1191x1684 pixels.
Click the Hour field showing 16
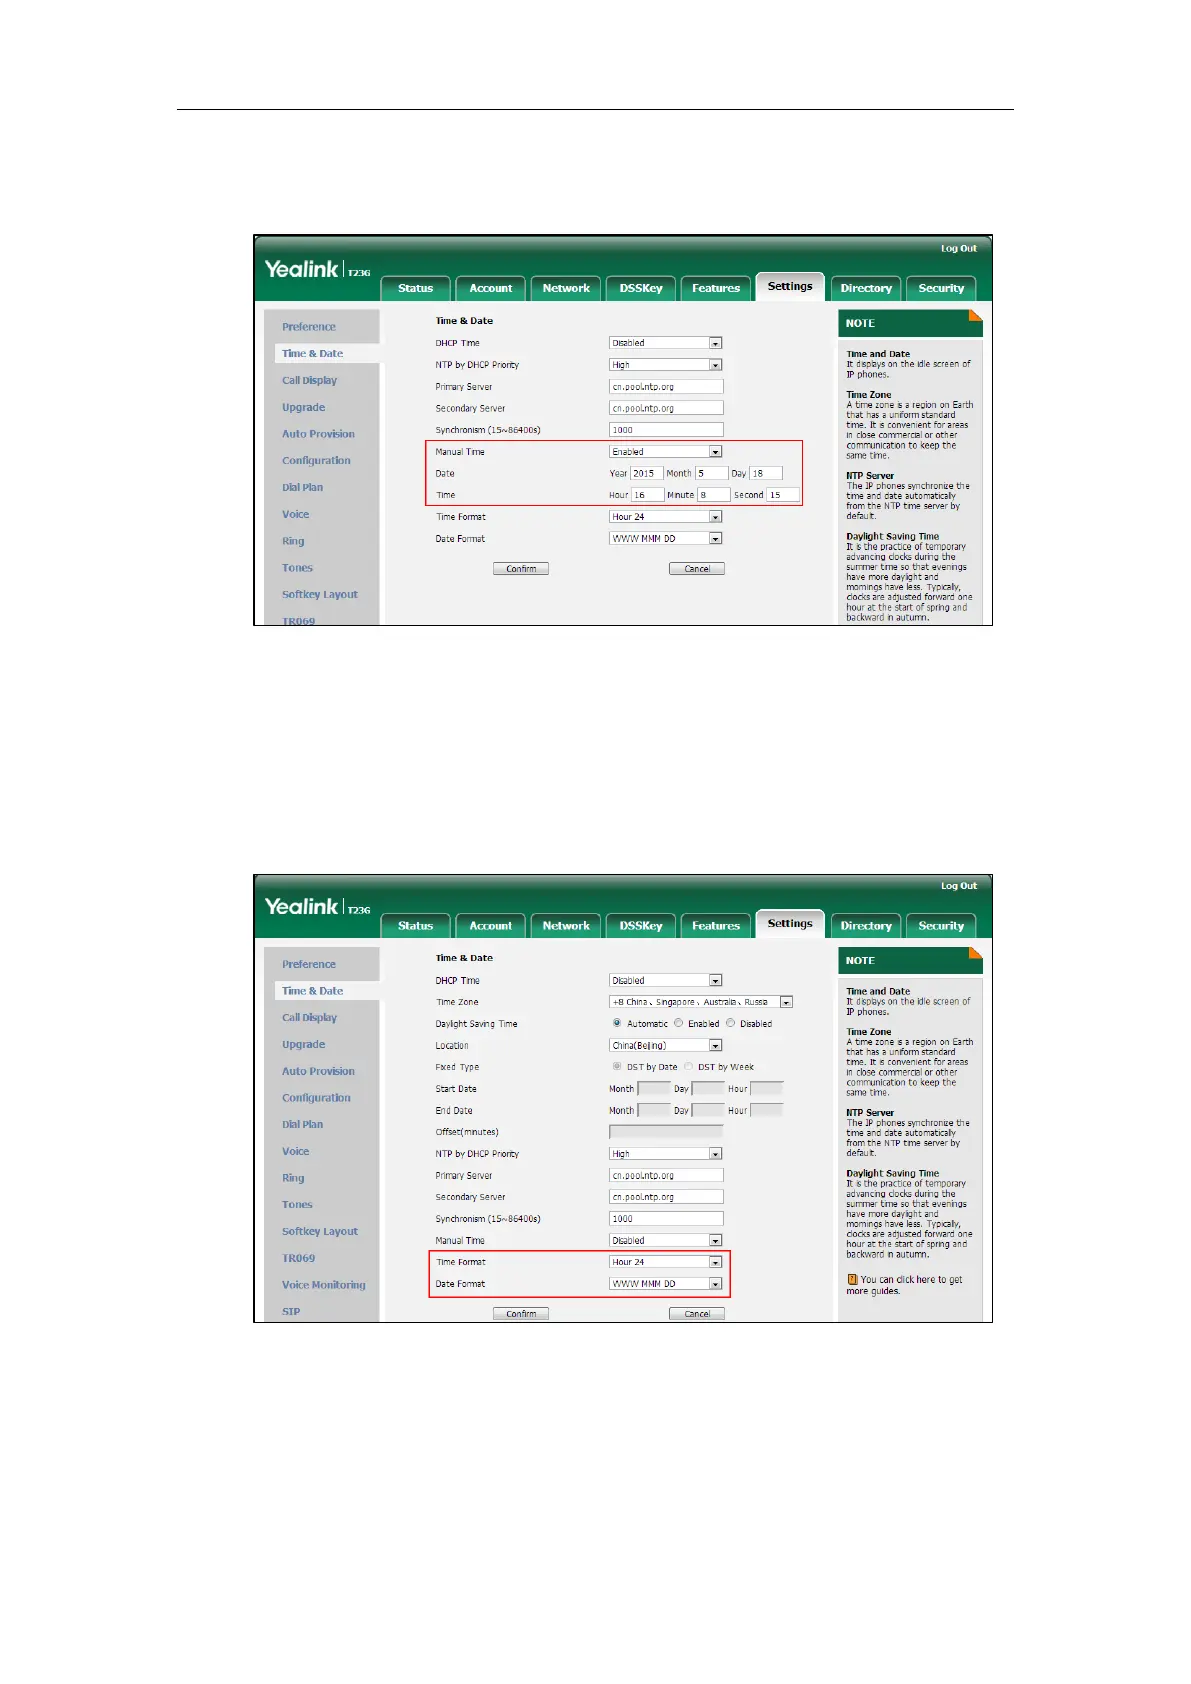[647, 495]
